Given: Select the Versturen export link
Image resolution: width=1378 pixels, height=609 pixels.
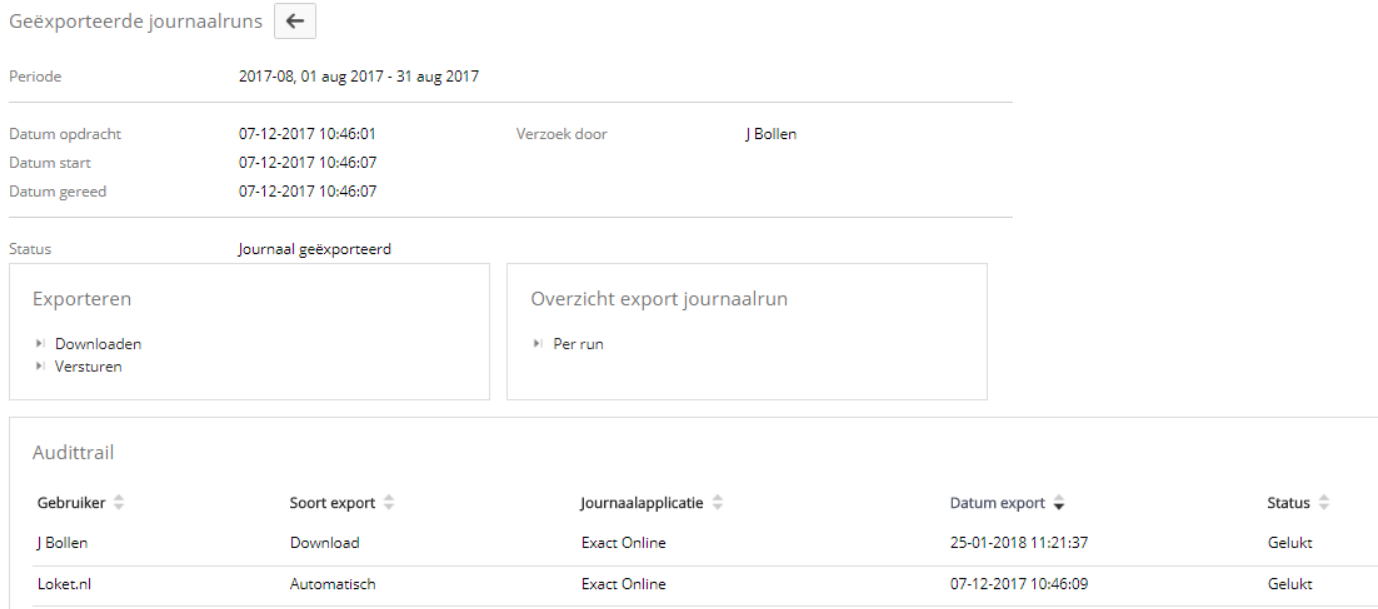Looking at the screenshot, I should [90, 367].
